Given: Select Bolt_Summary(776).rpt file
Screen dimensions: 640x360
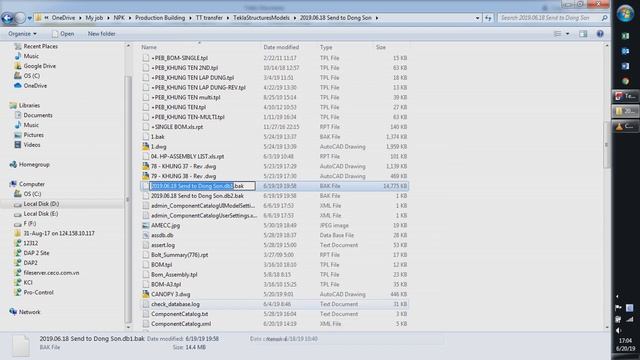Looking at the screenshot, I should (180, 255).
